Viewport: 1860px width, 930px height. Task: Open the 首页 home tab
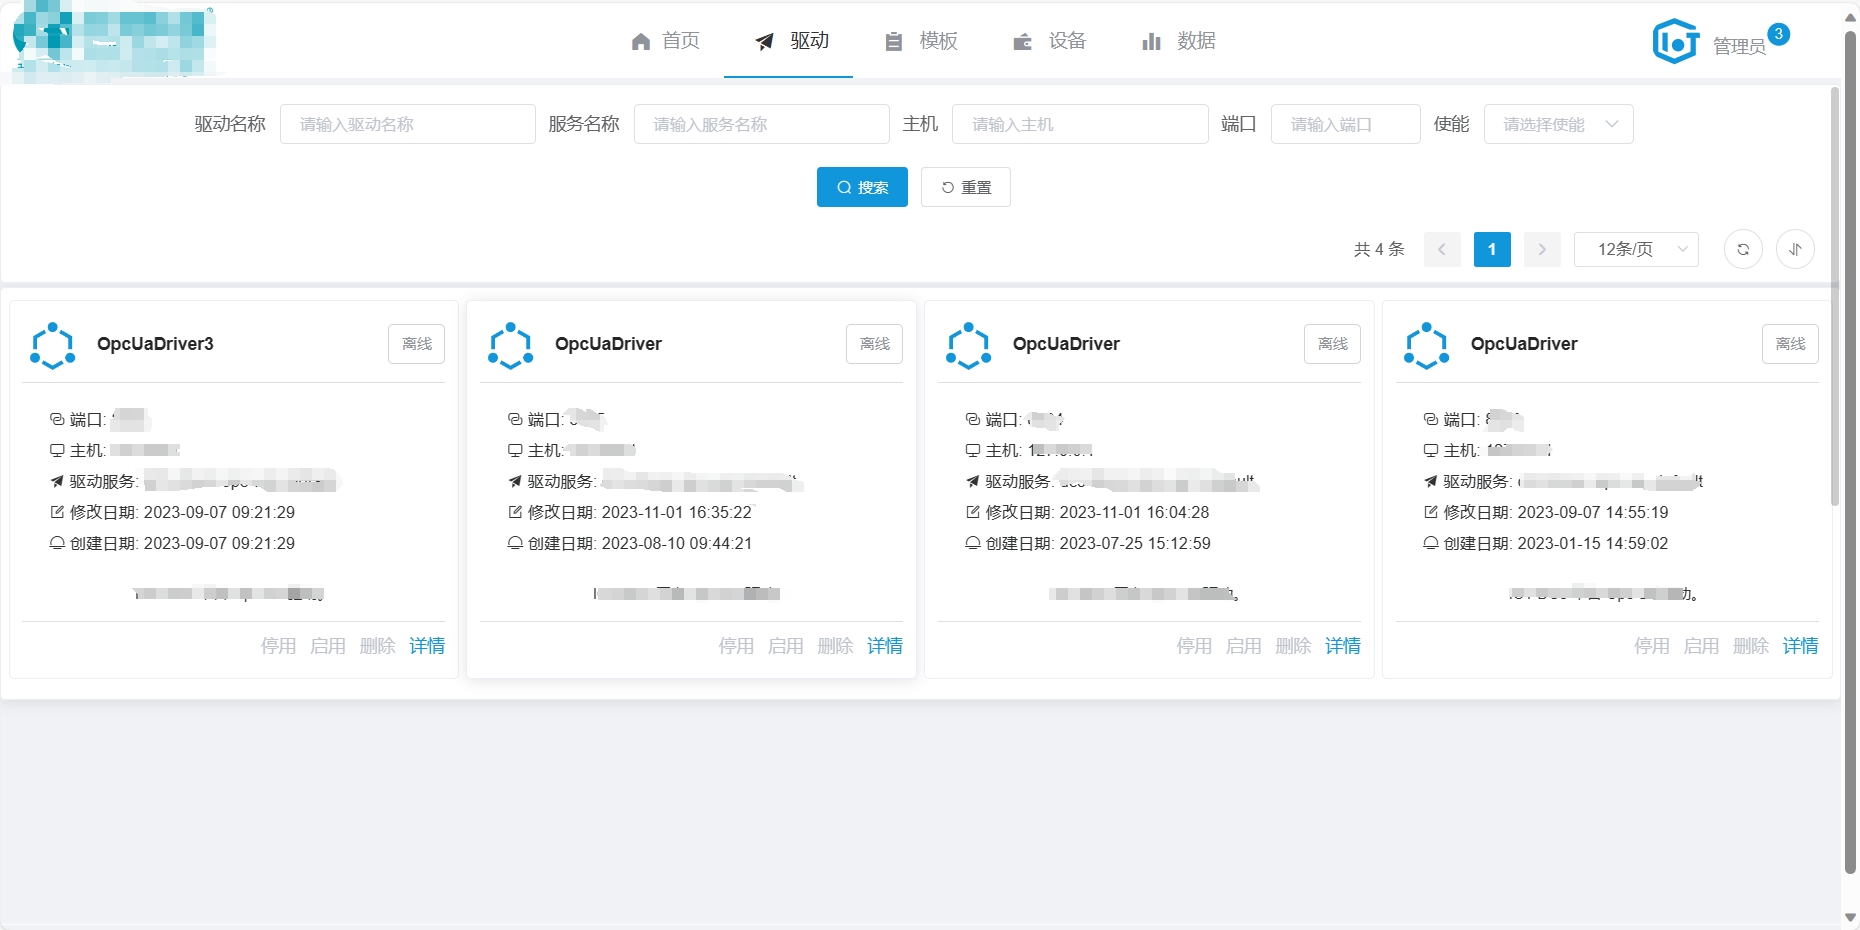(665, 41)
